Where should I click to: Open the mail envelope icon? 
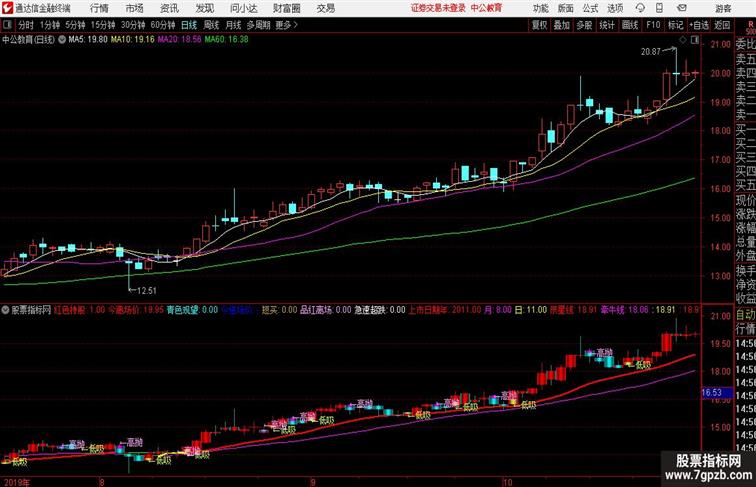[x=682, y=8]
